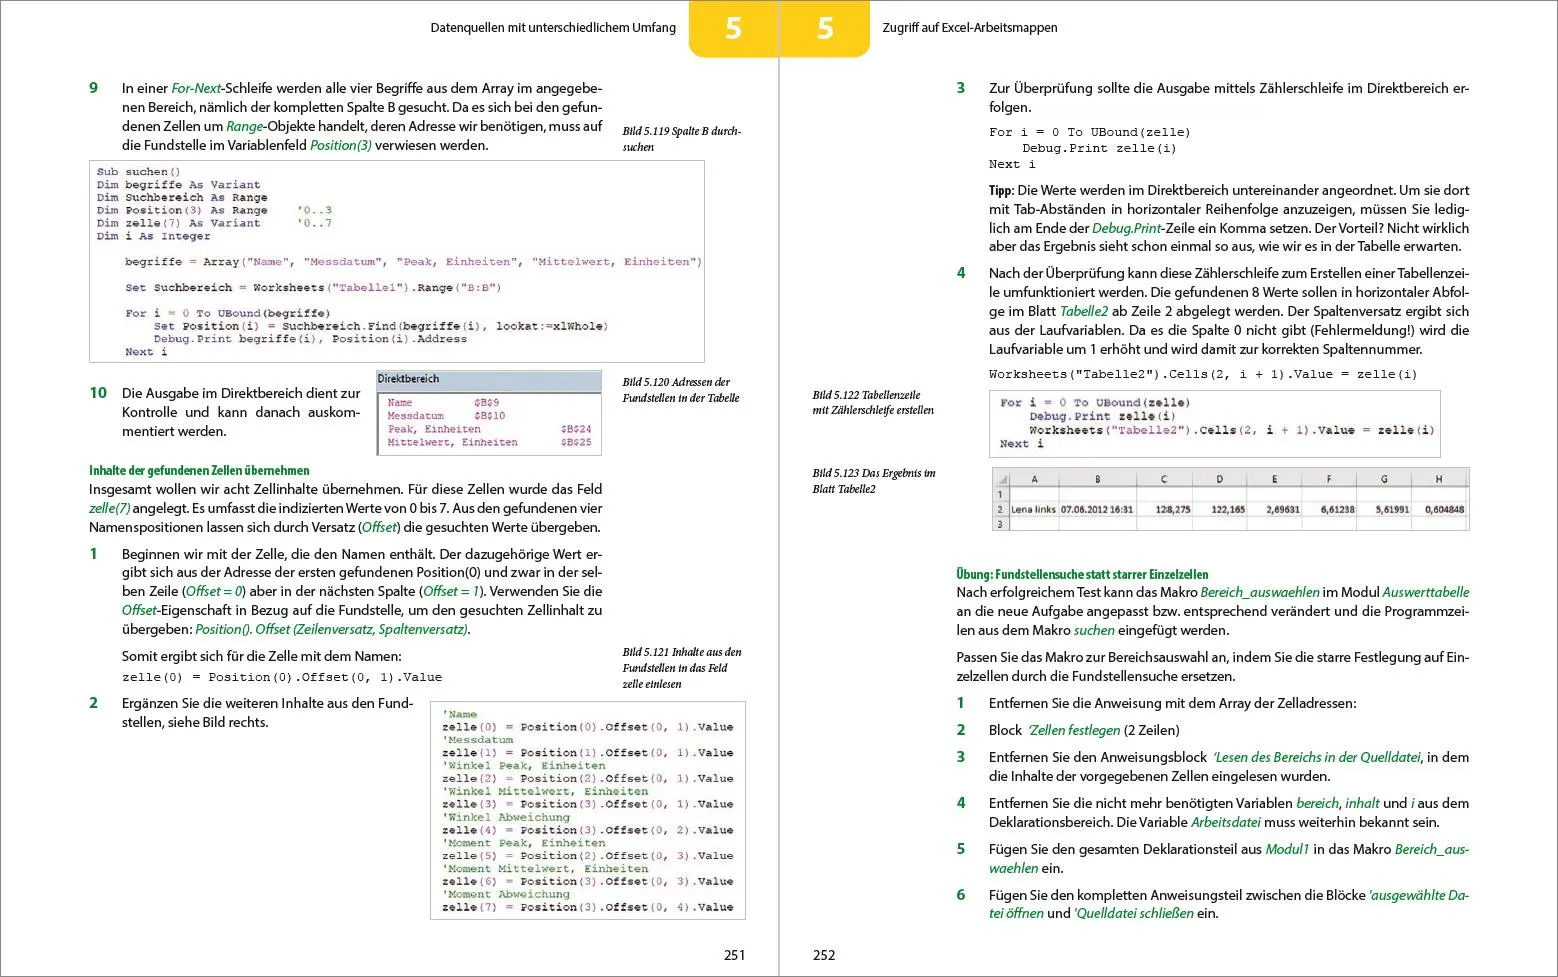Click the zelle Offset code listing figure
This screenshot has height=977, width=1558.
coord(588,811)
